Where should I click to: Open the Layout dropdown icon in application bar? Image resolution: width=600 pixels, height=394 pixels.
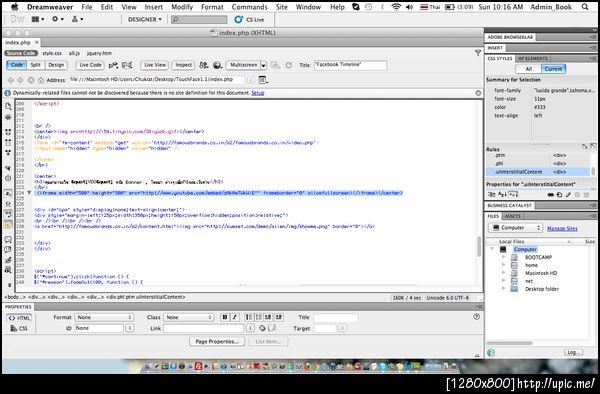pyautogui.click(x=38, y=19)
